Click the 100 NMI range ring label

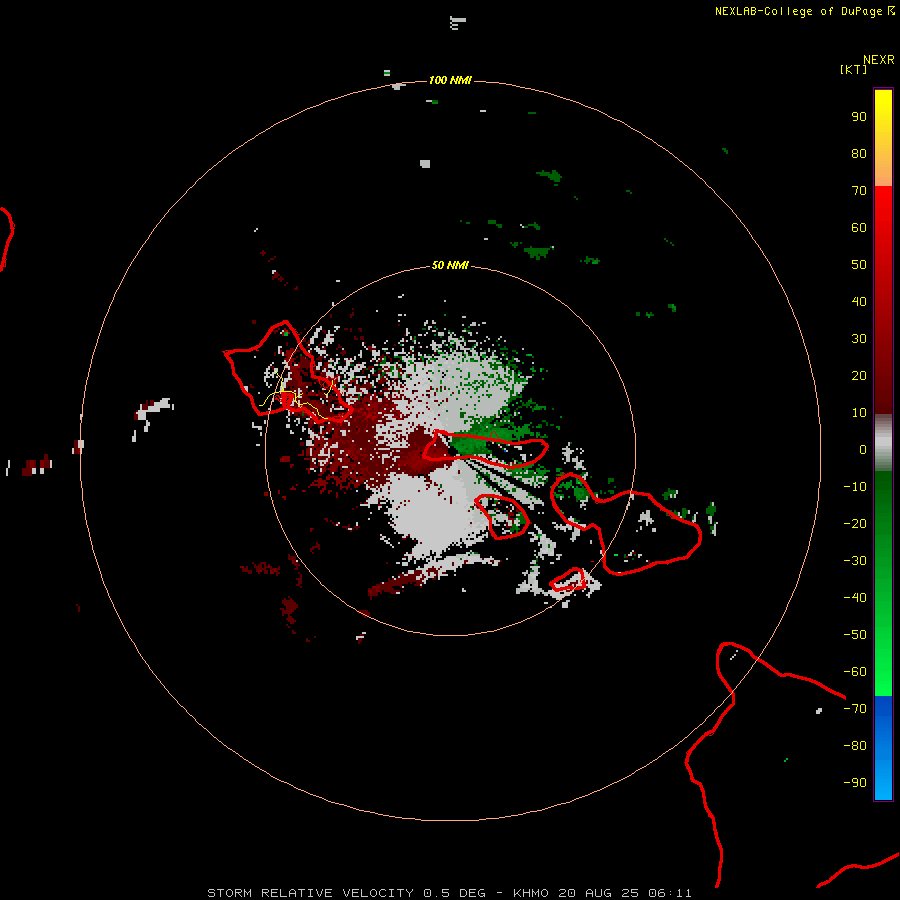[450, 80]
